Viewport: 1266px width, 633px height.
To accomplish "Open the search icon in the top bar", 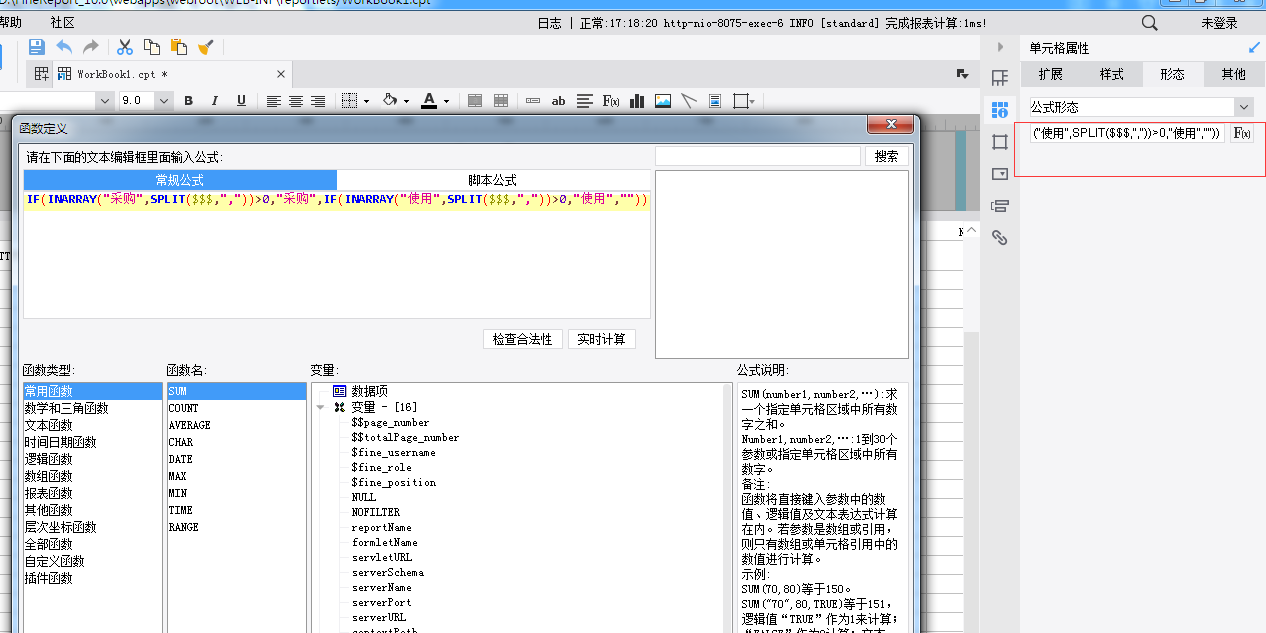I will 1150,23.
